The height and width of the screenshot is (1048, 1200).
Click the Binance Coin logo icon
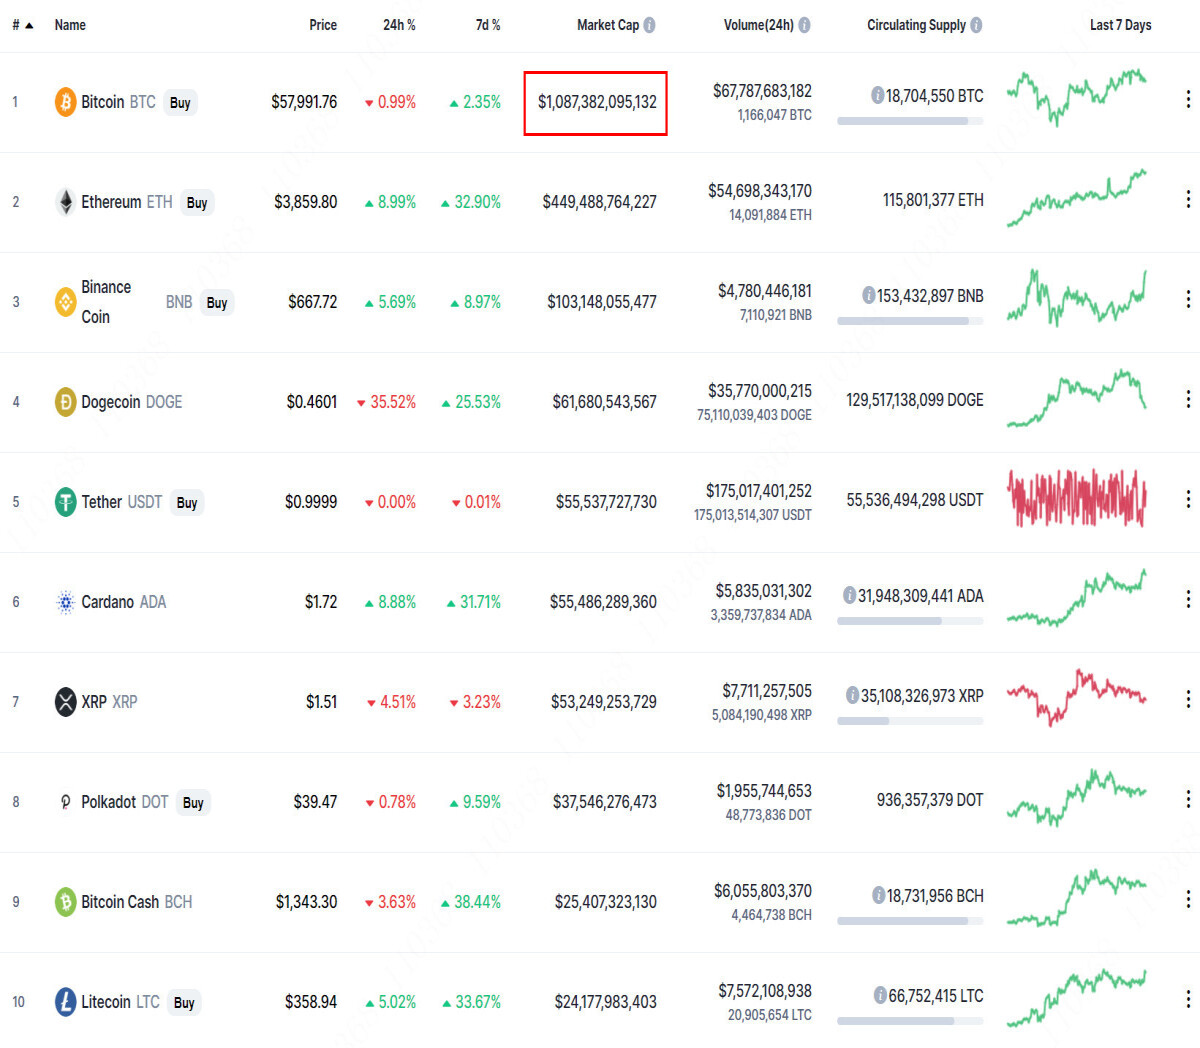(65, 302)
